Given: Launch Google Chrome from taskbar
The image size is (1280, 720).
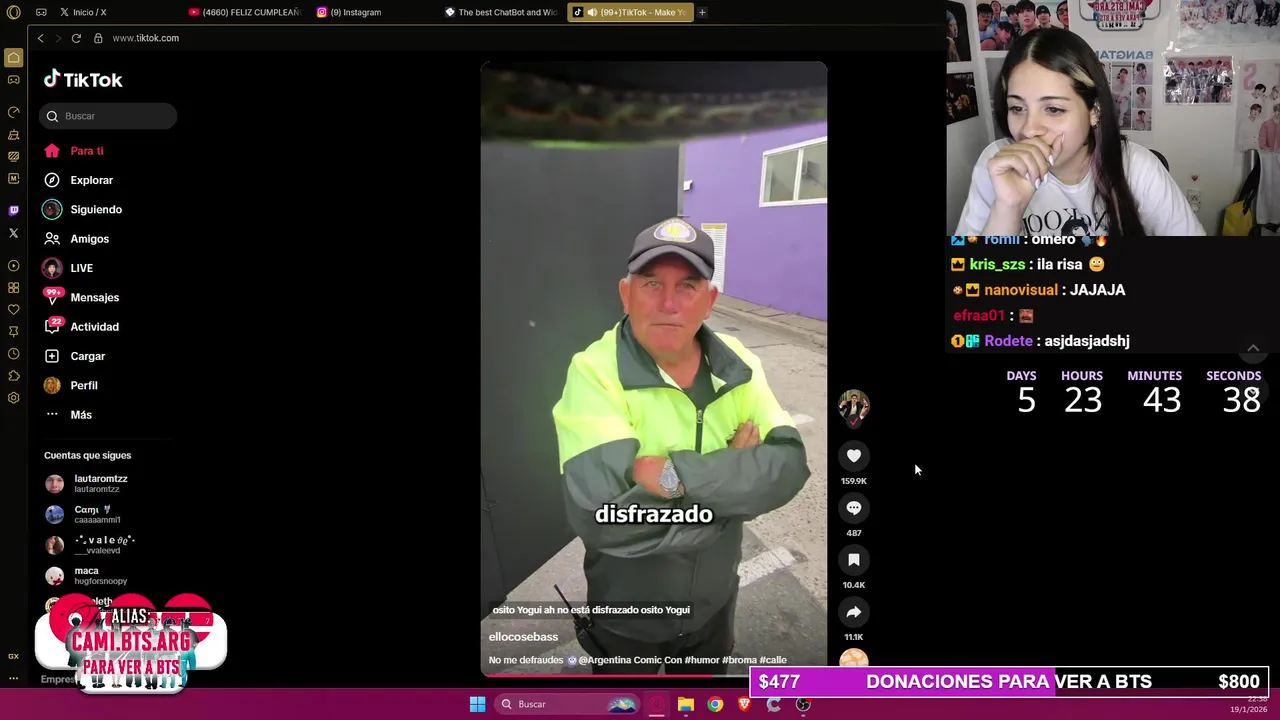Looking at the screenshot, I should click(x=715, y=704).
